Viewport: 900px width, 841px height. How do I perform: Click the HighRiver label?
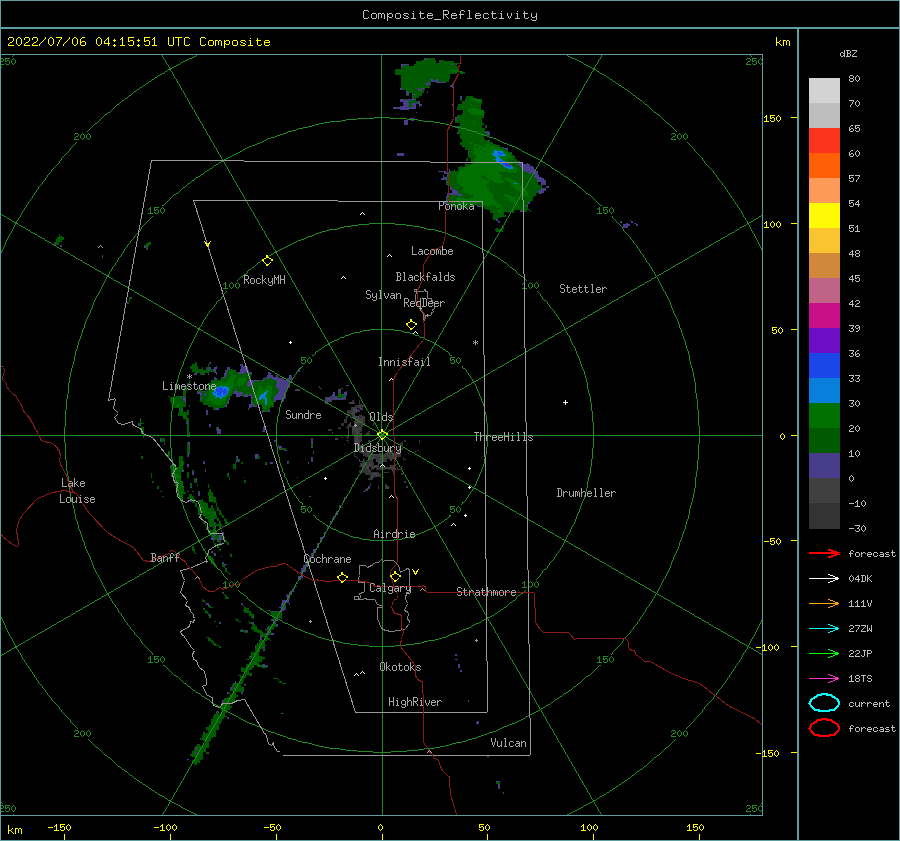pos(415,702)
